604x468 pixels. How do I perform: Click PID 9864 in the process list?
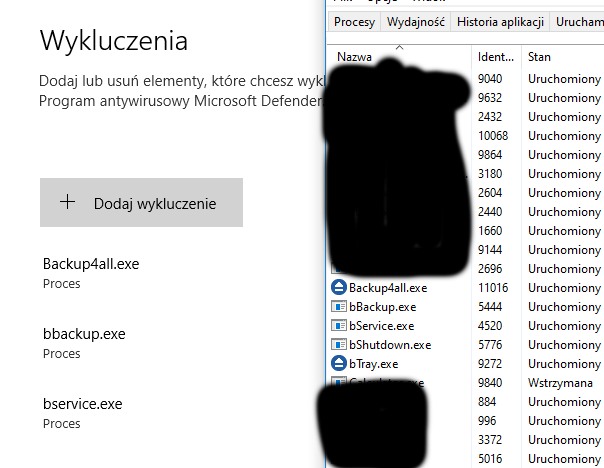click(x=490, y=155)
